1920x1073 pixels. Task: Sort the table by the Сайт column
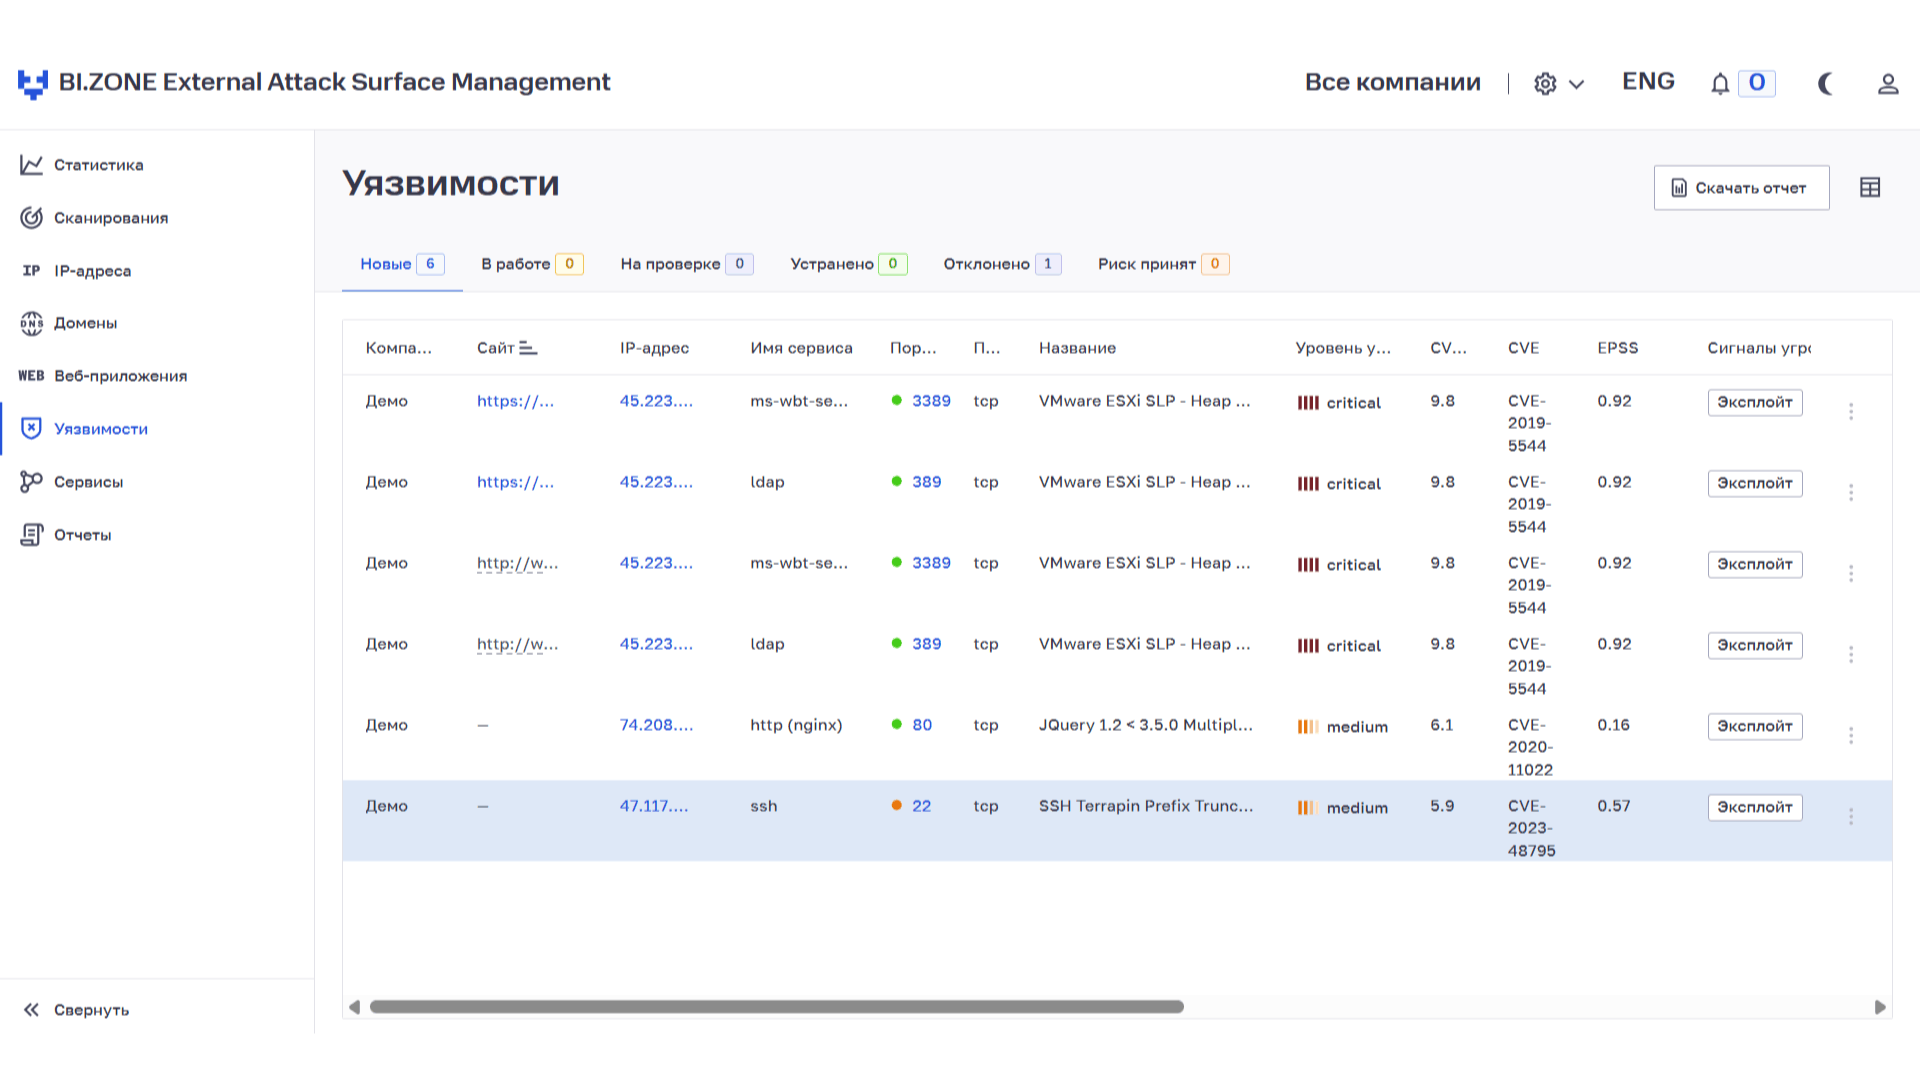pos(530,347)
